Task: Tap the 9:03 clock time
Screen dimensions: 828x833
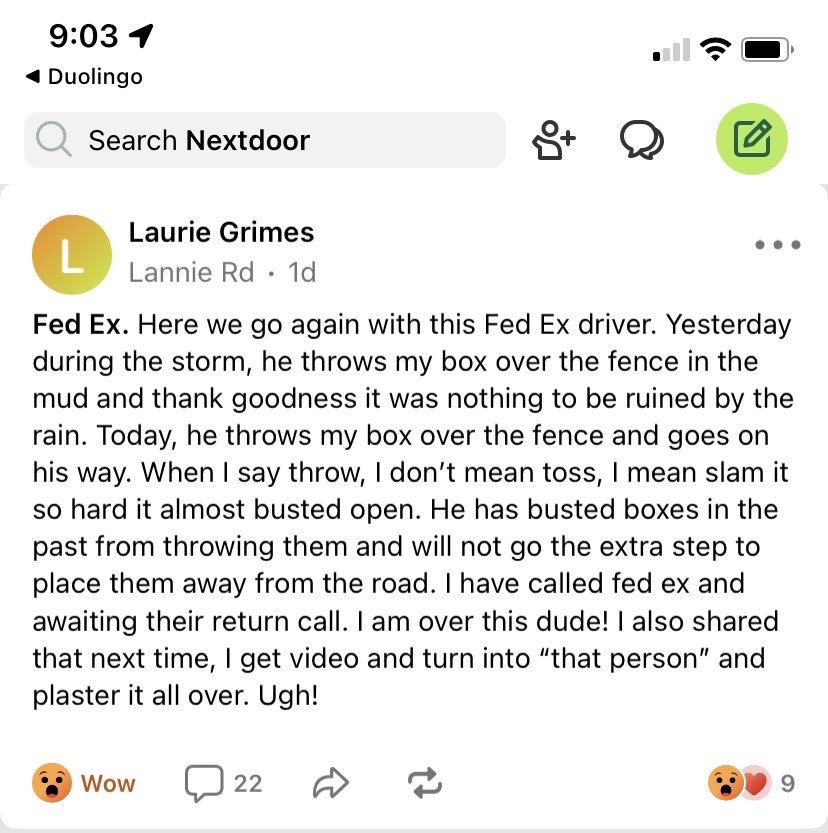Action: (x=83, y=36)
